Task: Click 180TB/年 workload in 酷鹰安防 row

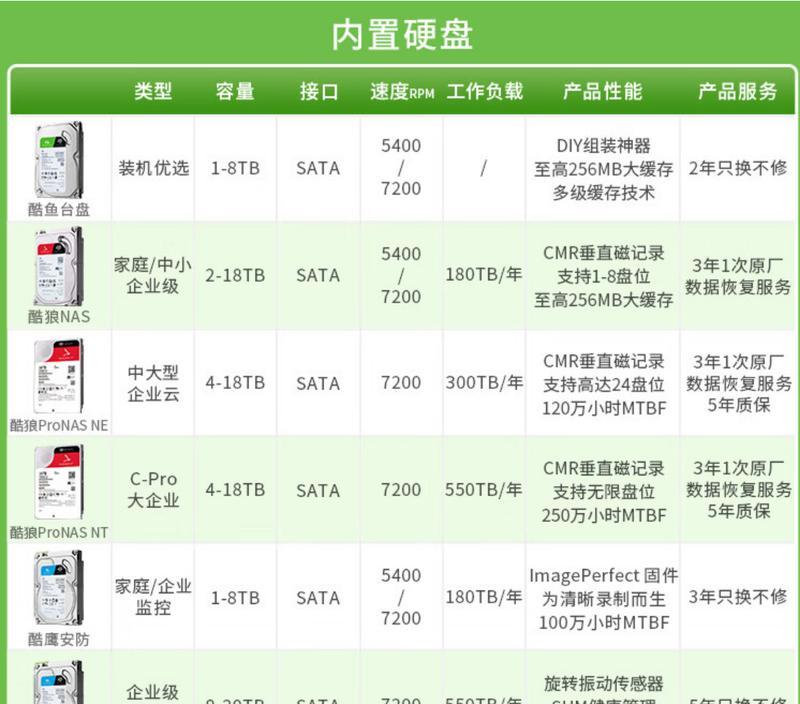Action: point(484,596)
